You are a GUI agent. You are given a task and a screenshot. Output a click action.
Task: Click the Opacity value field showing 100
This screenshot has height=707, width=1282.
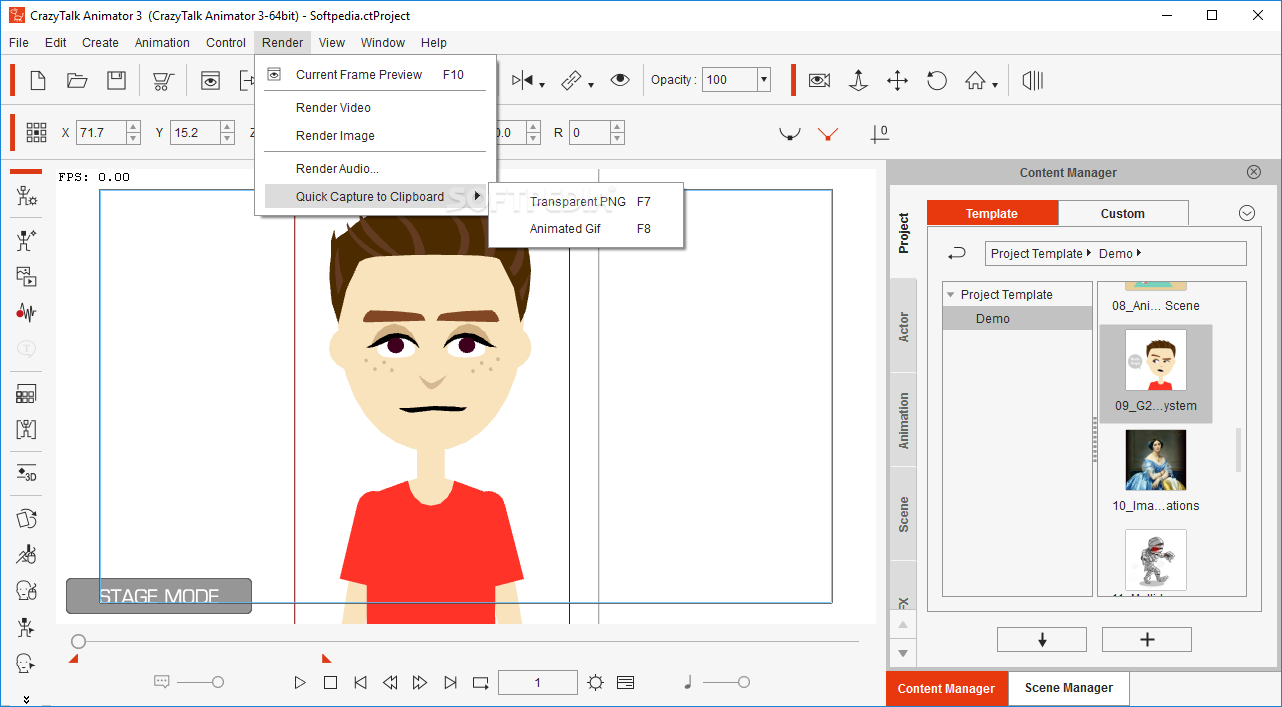[x=729, y=80]
